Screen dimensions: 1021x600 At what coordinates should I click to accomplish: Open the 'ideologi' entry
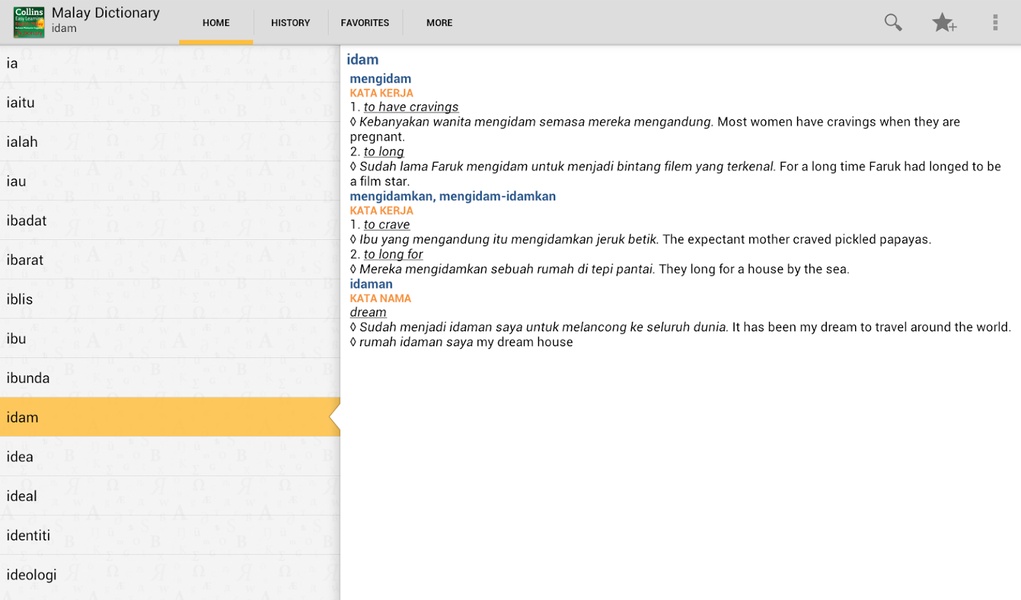[x=170, y=575]
